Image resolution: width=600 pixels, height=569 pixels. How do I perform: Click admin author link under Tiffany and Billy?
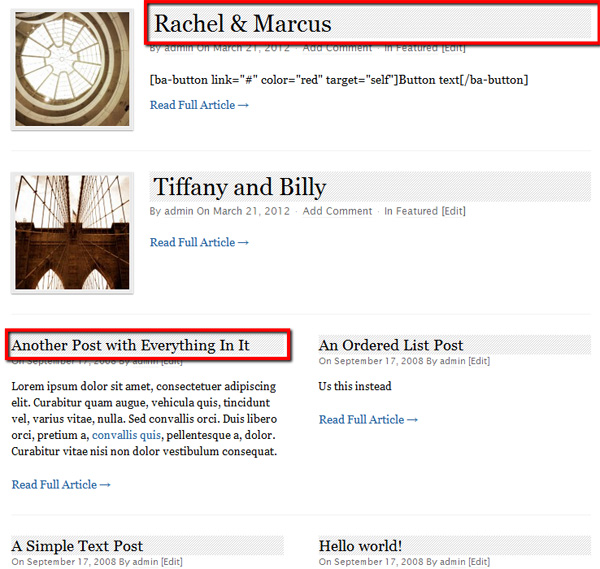(x=179, y=211)
